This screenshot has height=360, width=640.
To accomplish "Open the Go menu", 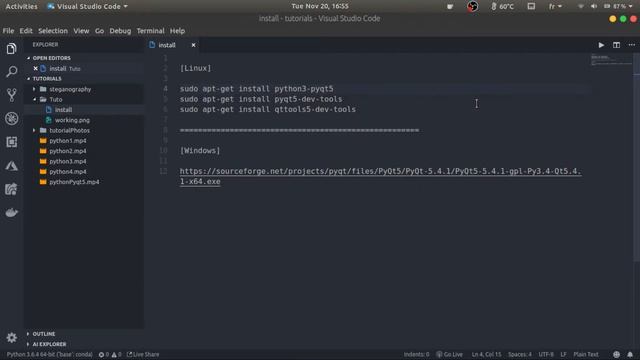I will (x=99, y=31).
